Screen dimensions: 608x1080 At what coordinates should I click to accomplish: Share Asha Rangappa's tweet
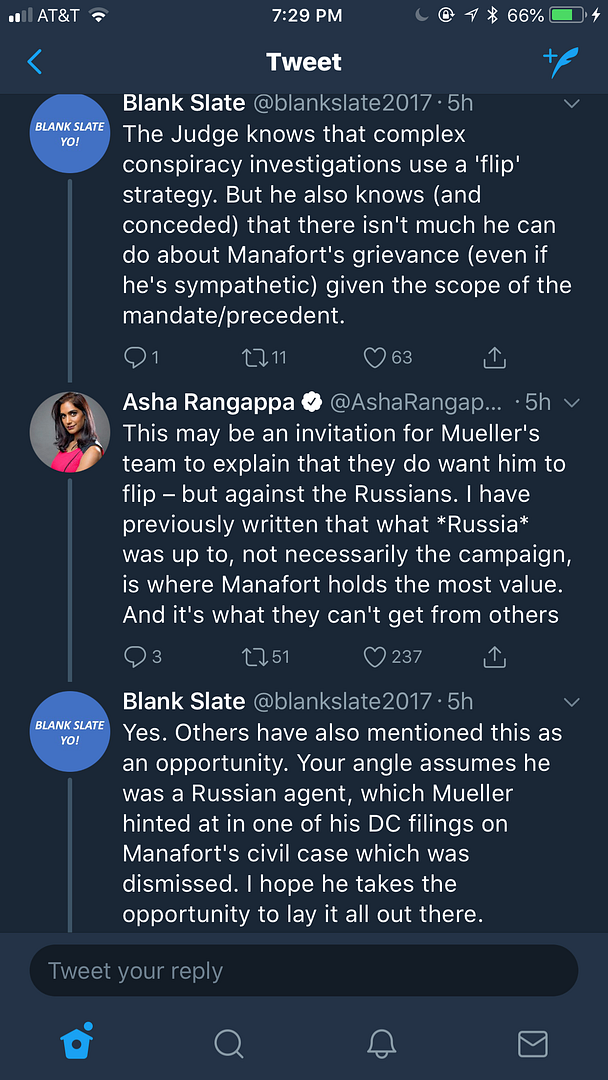click(x=494, y=657)
